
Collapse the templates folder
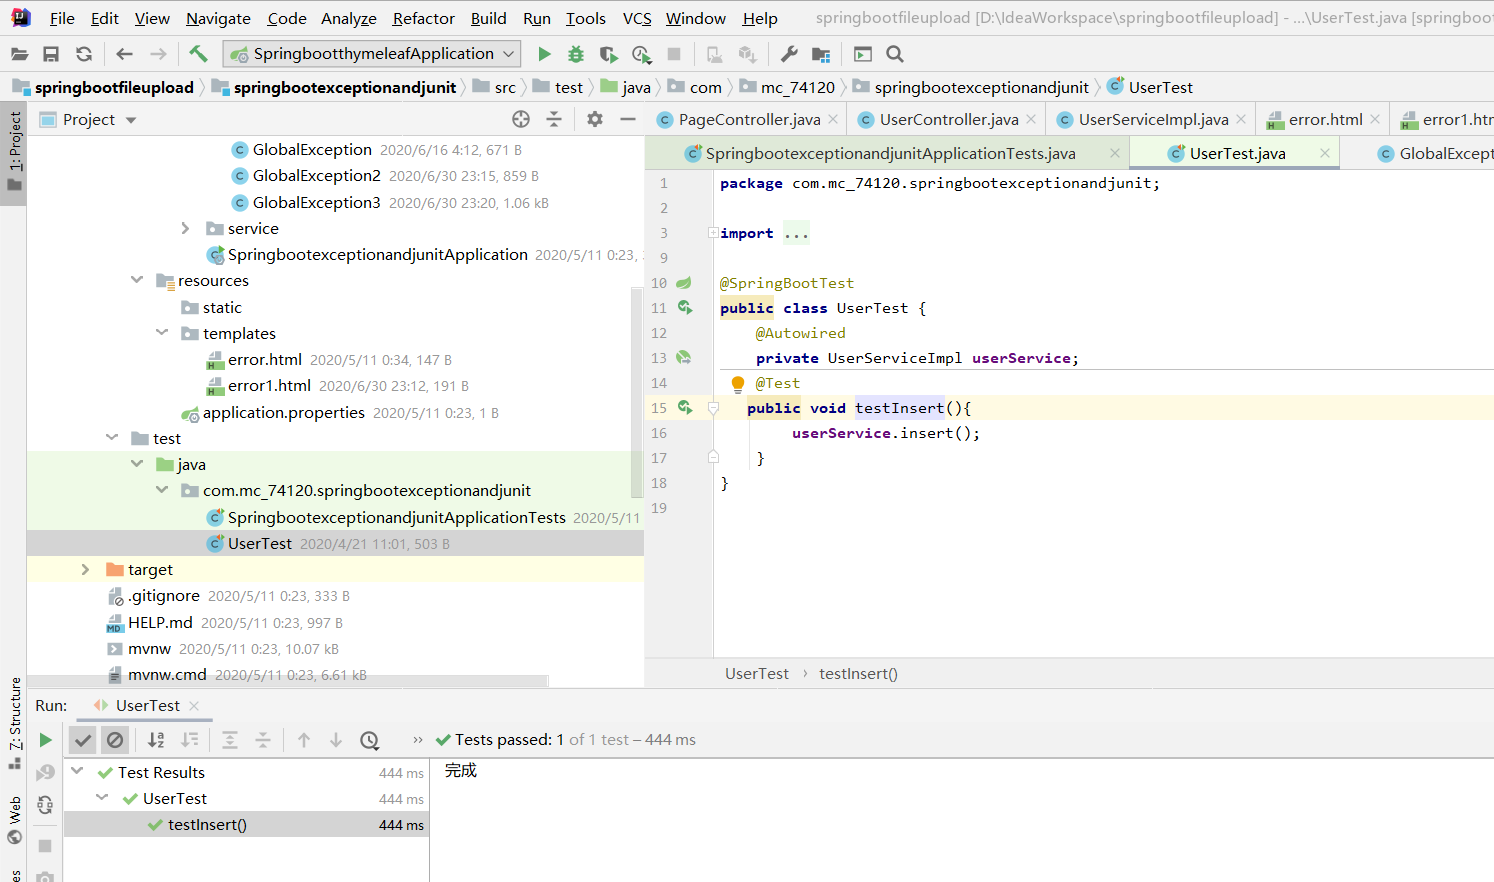pyautogui.click(x=162, y=333)
